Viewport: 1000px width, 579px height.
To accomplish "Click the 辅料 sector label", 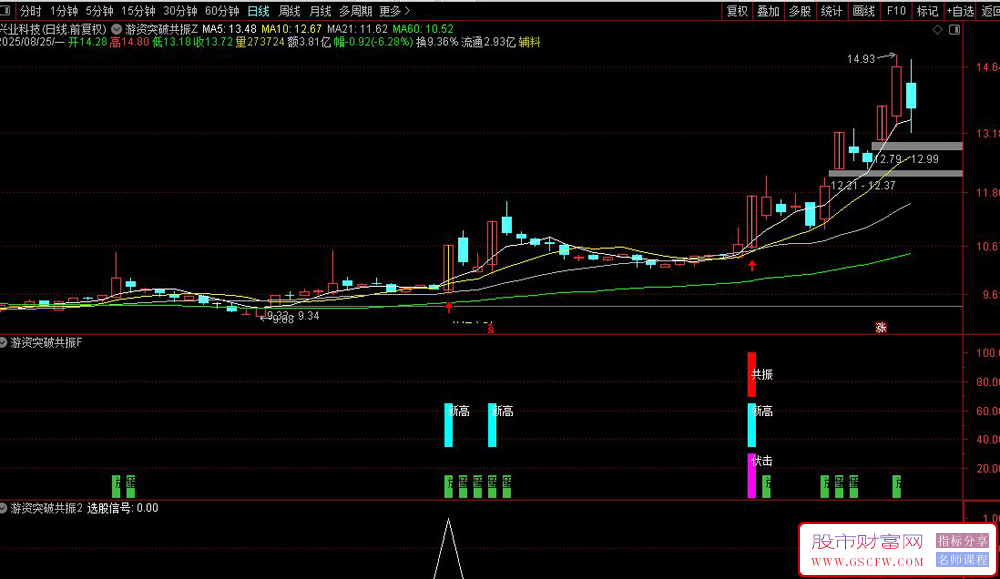I will pyautogui.click(x=529, y=42).
